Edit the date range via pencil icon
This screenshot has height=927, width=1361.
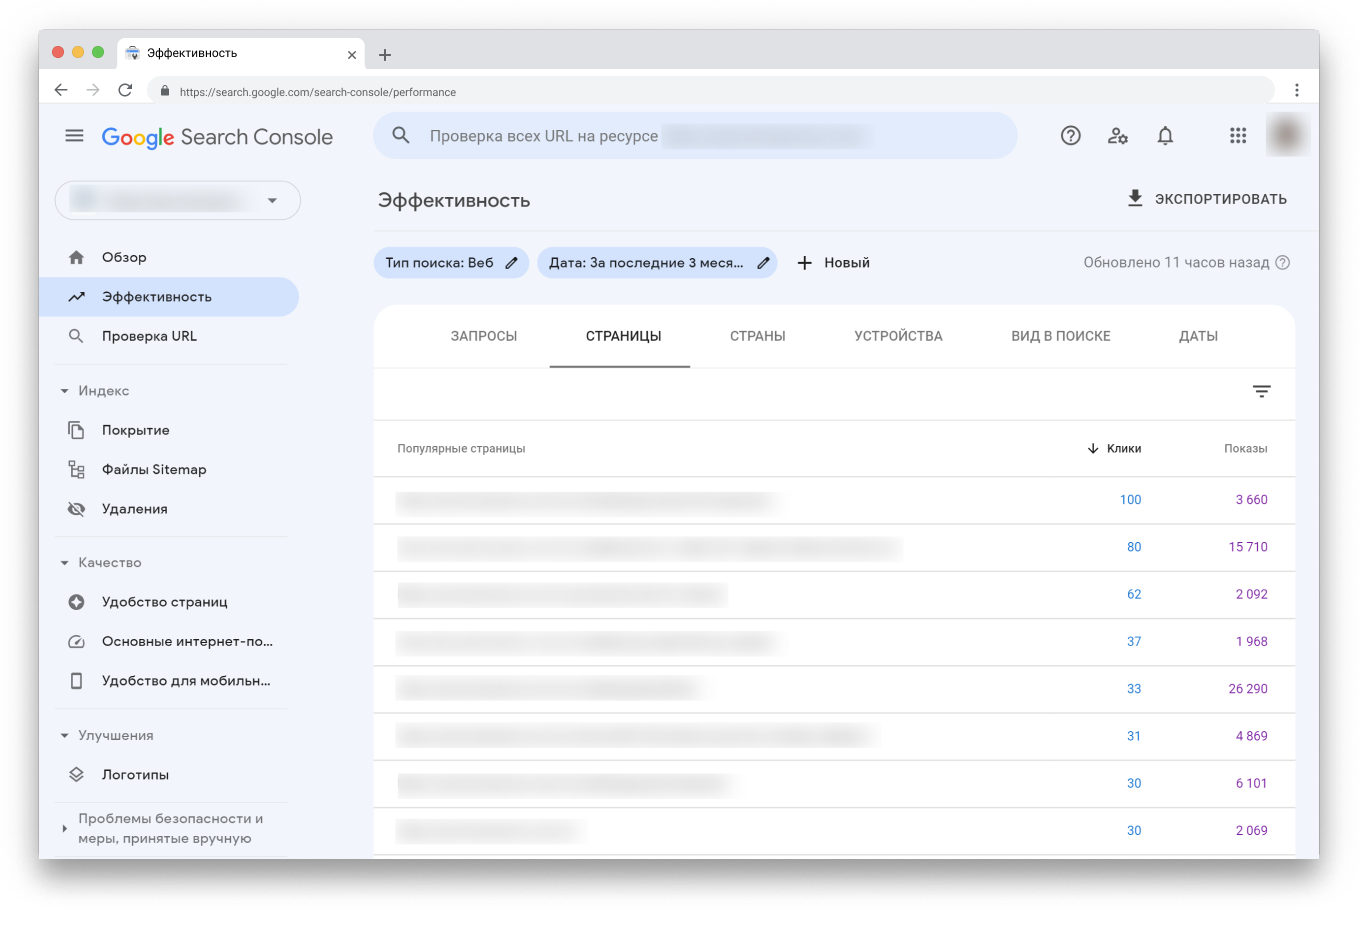tap(763, 262)
